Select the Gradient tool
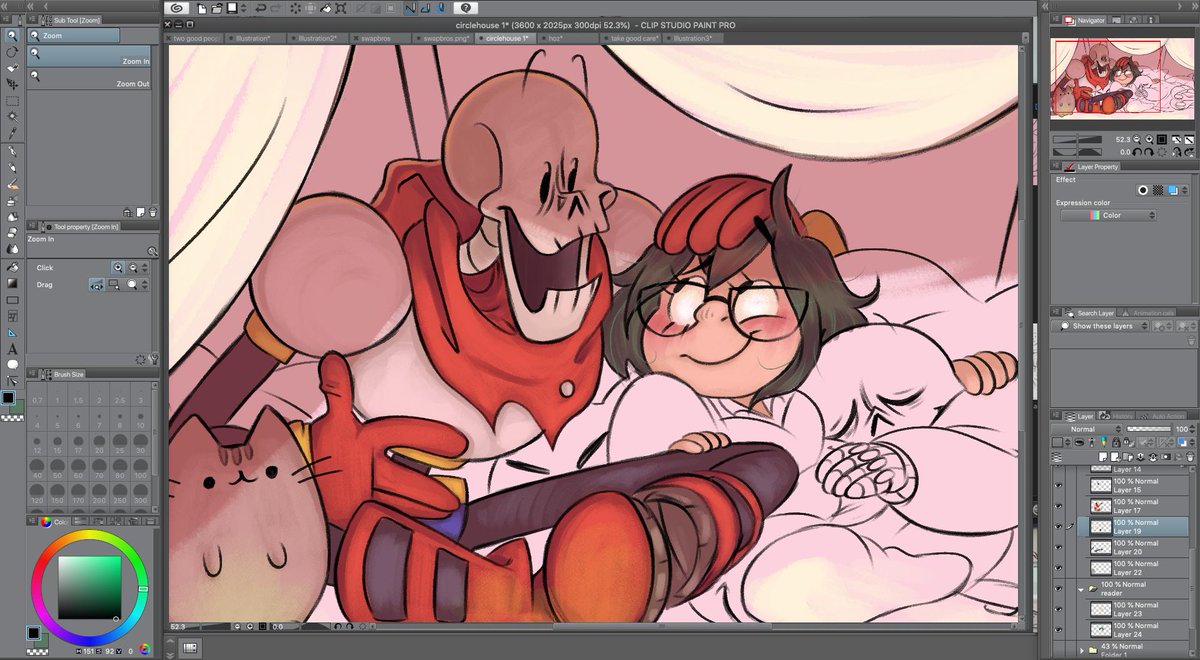This screenshot has height=660, width=1200. pyautogui.click(x=12, y=283)
